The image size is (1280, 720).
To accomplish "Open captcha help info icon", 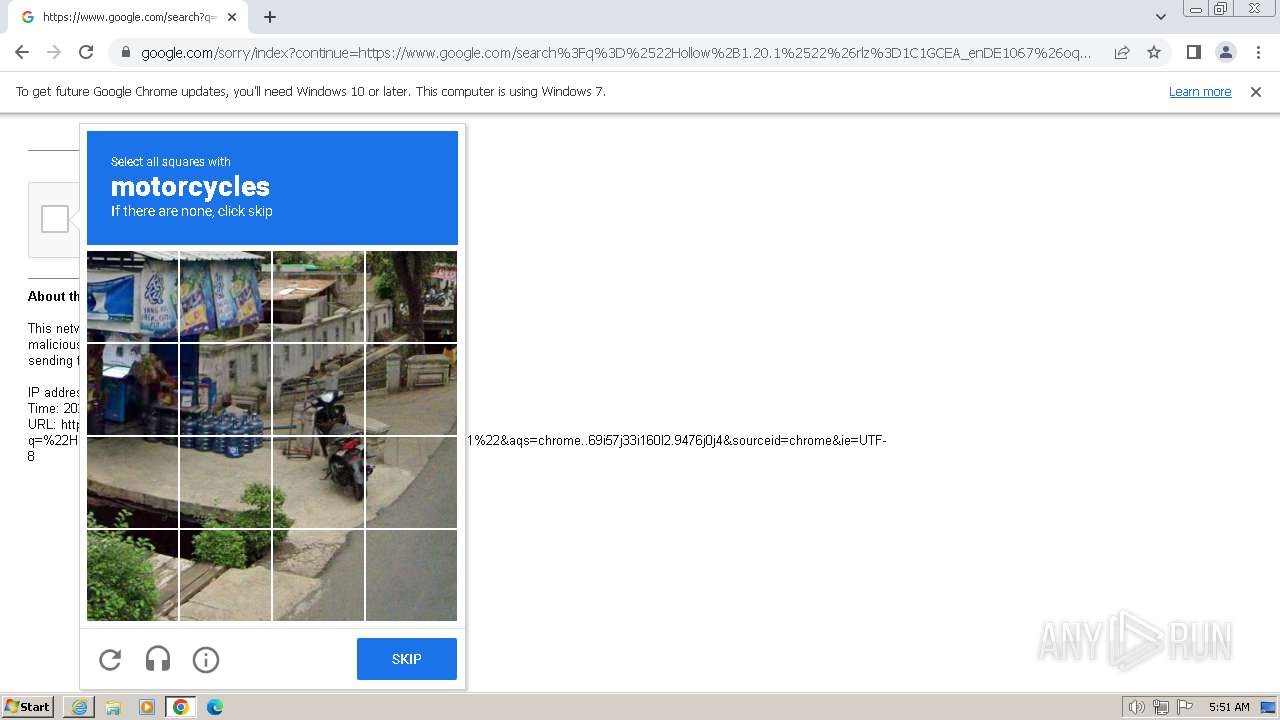I will 206,659.
